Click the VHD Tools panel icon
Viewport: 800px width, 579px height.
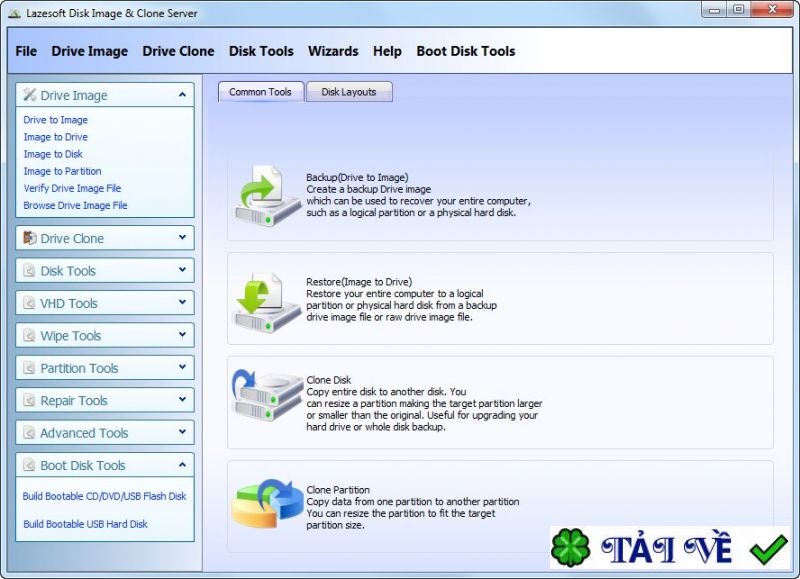[x=30, y=303]
